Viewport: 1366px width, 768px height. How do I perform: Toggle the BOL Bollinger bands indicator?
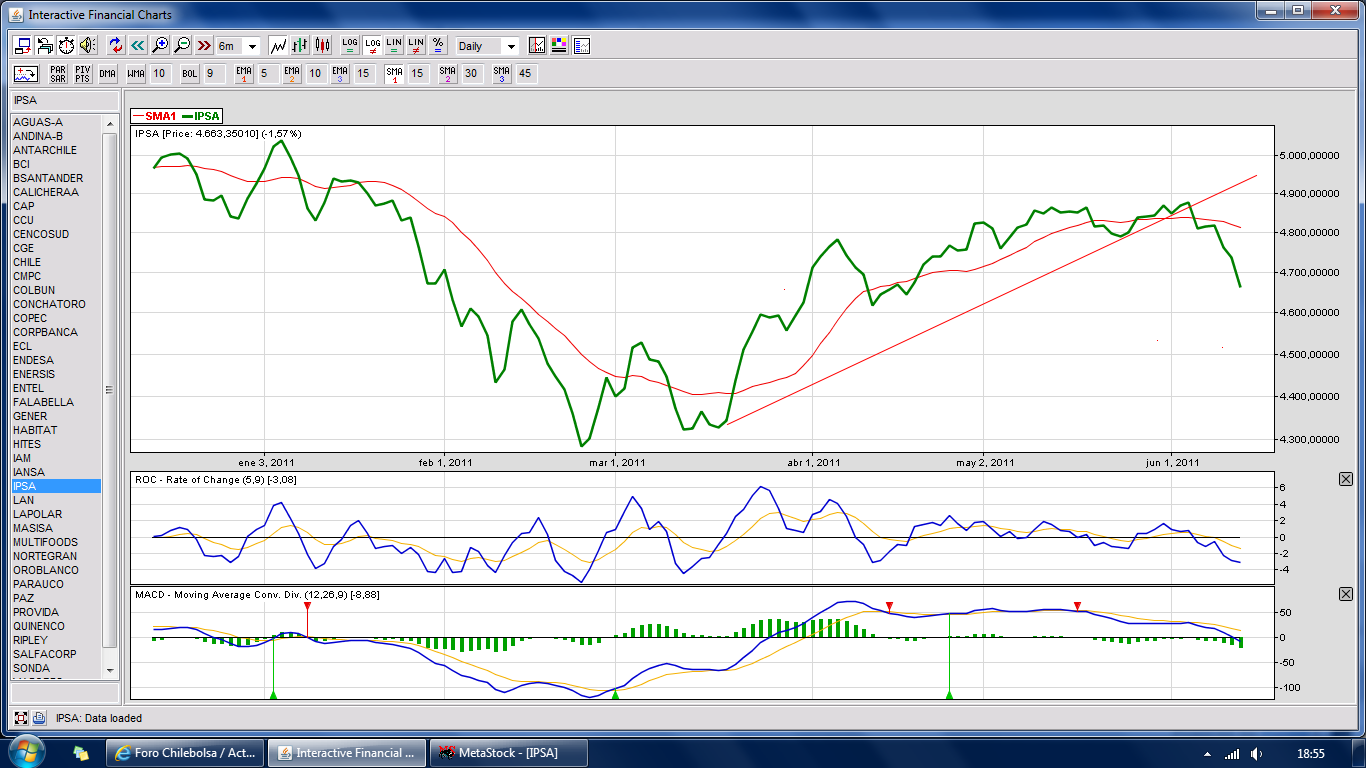pyautogui.click(x=189, y=74)
